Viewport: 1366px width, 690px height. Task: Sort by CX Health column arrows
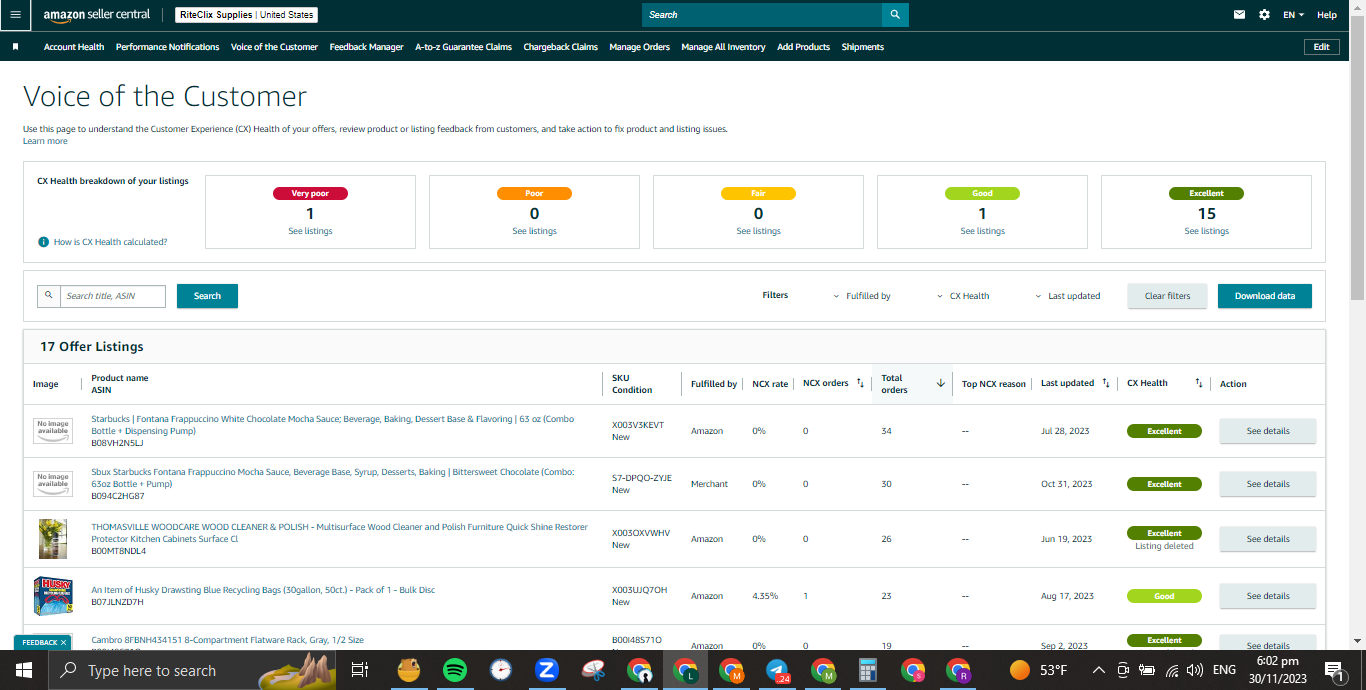[1199, 383]
